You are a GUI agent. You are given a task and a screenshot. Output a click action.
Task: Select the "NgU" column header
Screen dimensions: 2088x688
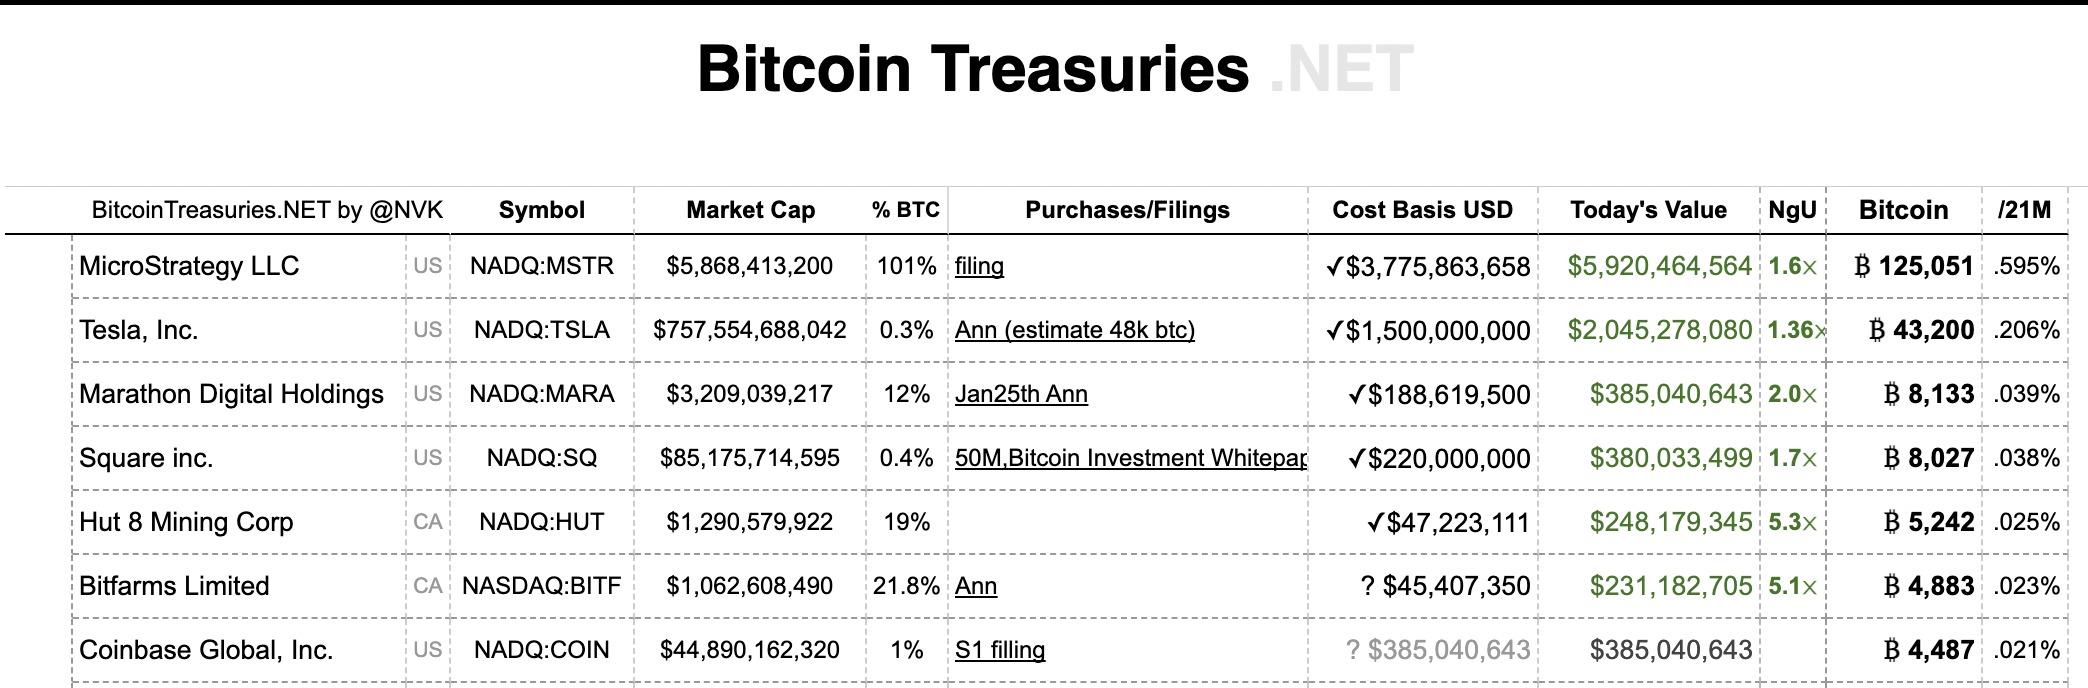tap(1792, 210)
